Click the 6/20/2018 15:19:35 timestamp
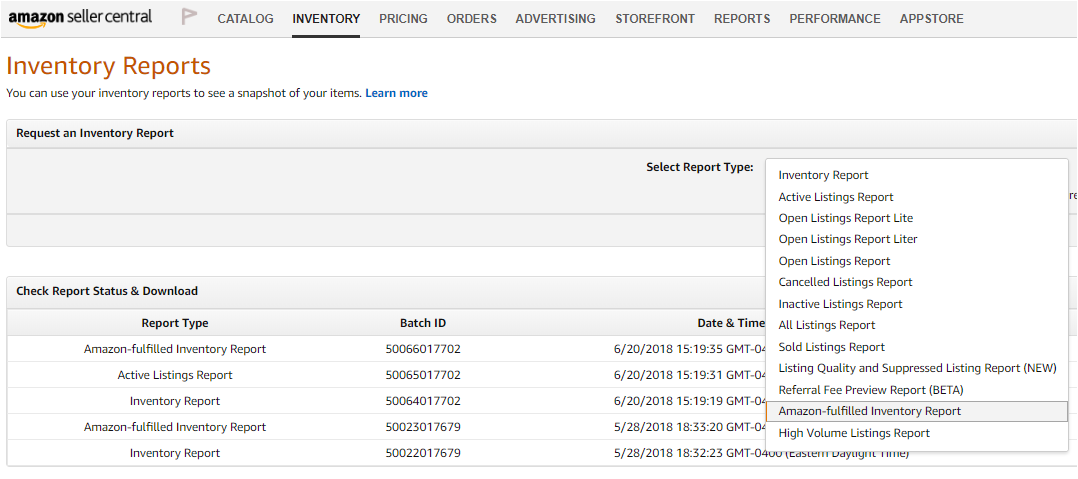This screenshot has height=479, width=1078. 690,349
